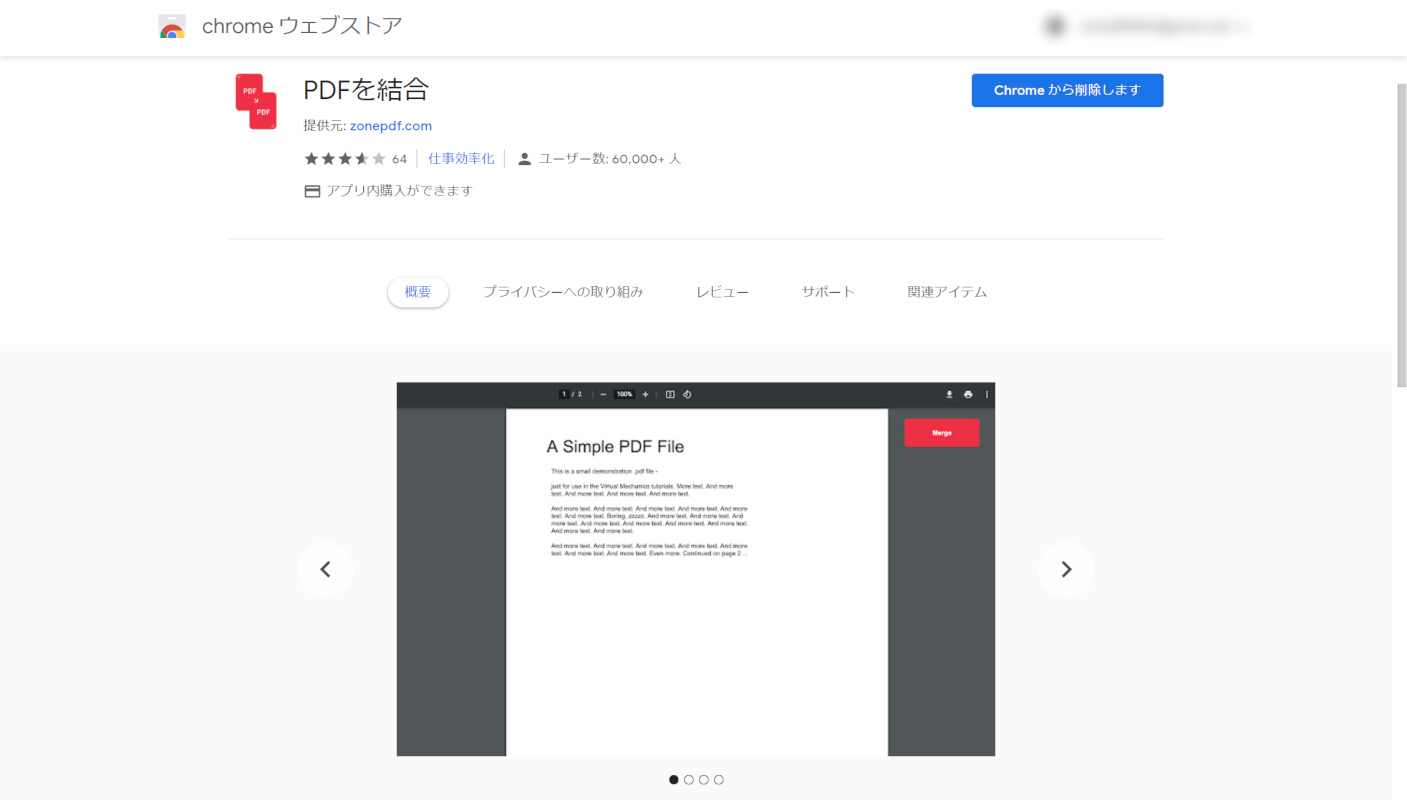The image size is (1407, 800).
Task: Click the PDFを結合 title text
Action: coord(366,90)
